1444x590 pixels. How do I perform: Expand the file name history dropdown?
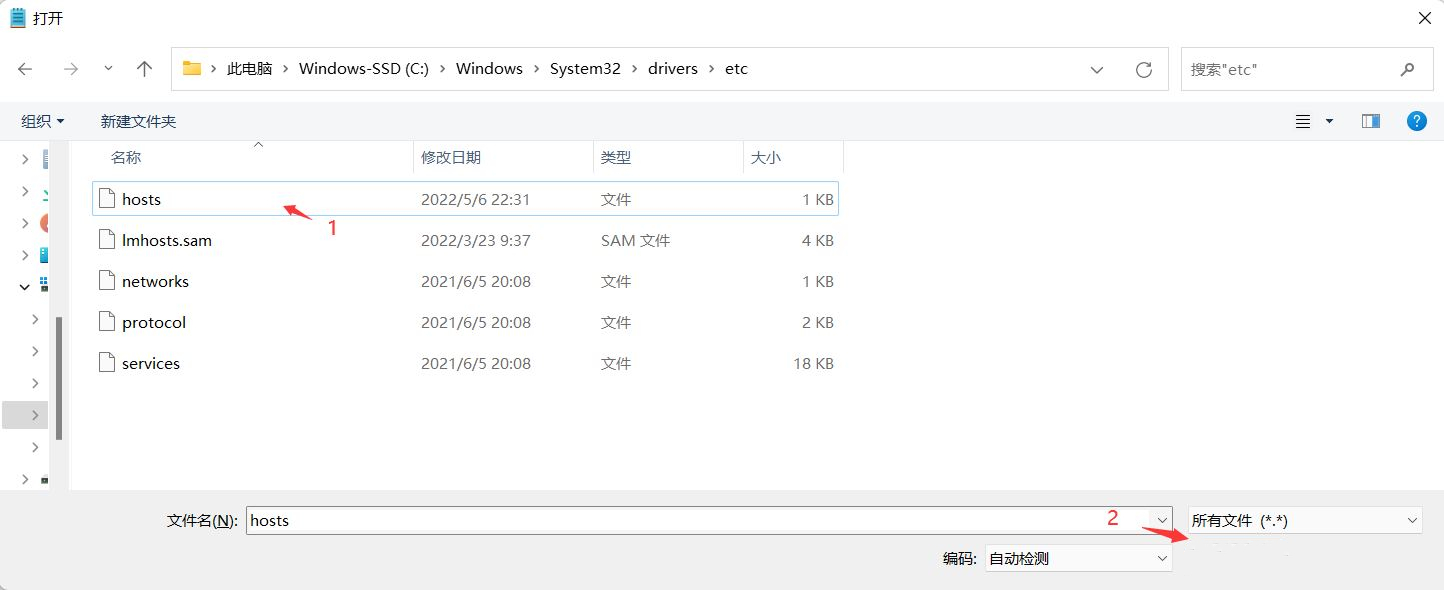pyautogui.click(x=1161, y=520)
